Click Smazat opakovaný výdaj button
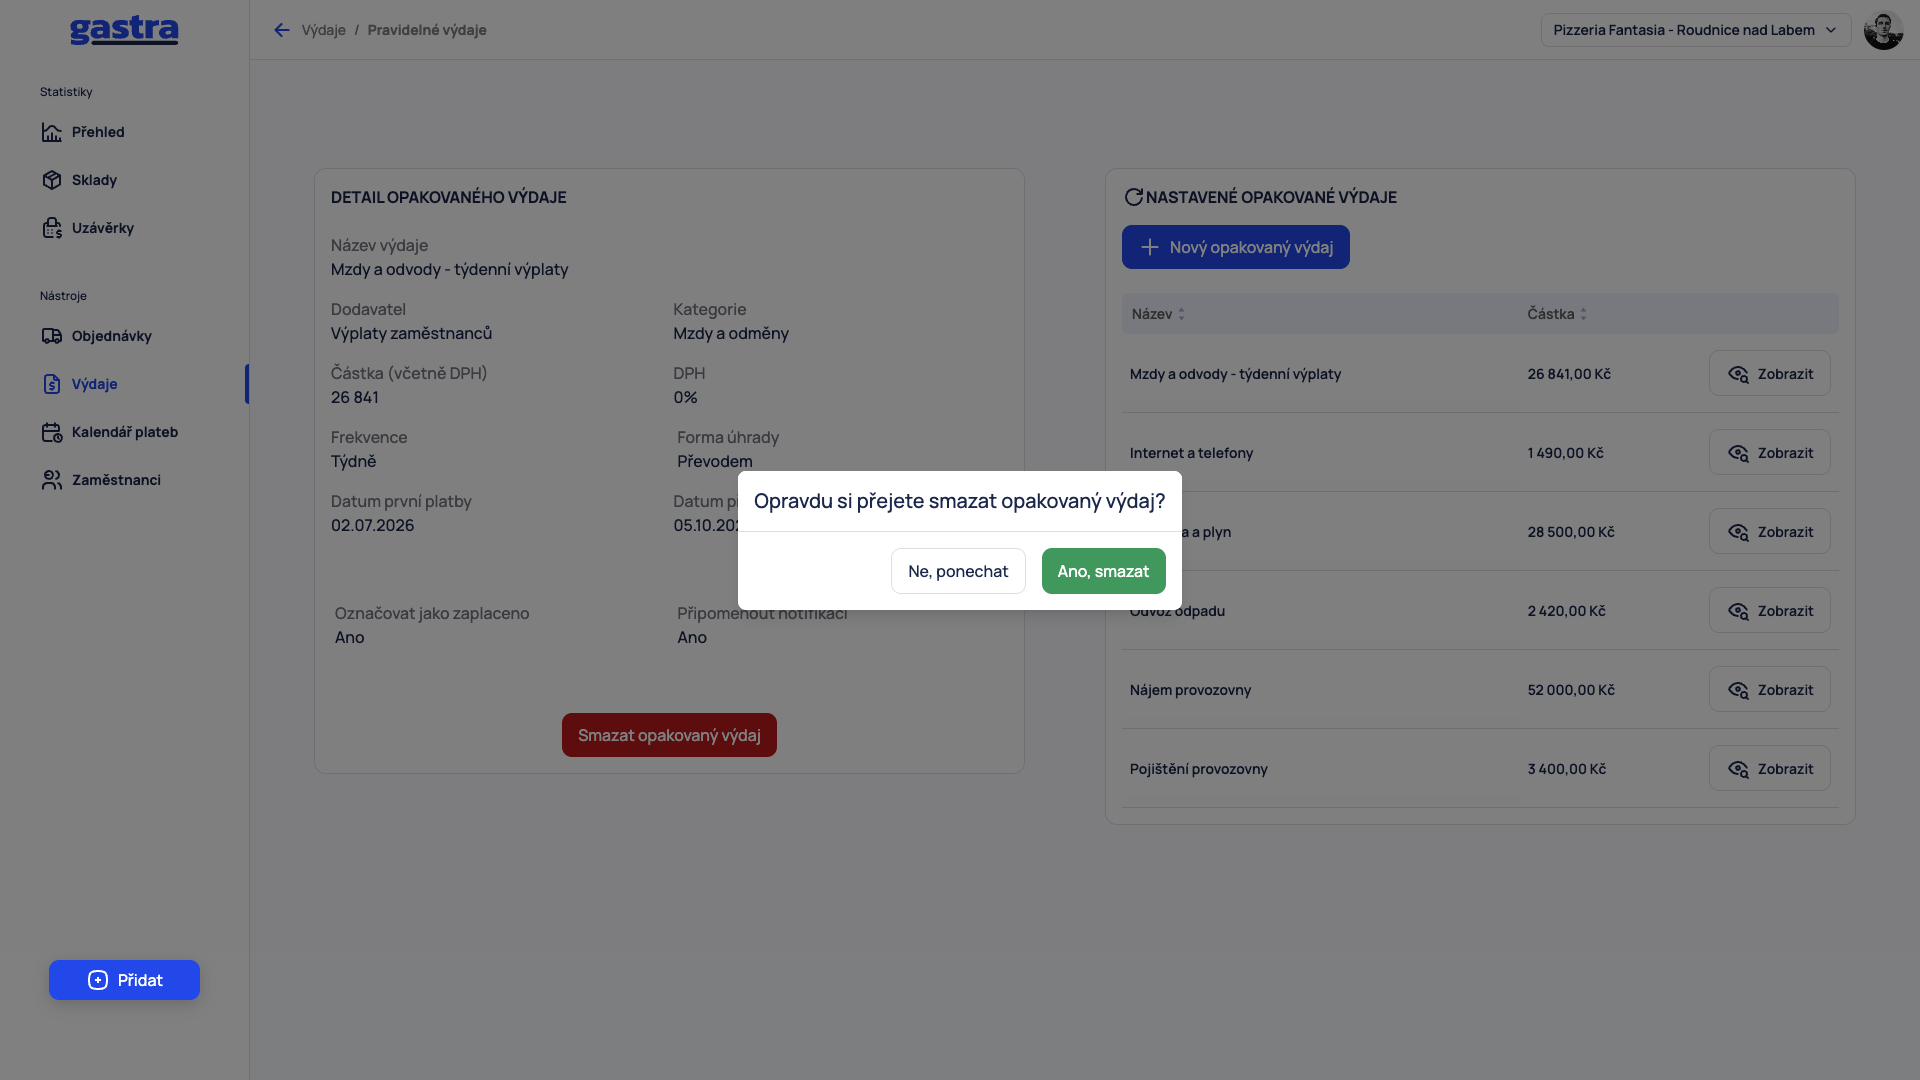Viewport: 1920px width, 1080px height. pyautogui.click(x=669, y=735)
